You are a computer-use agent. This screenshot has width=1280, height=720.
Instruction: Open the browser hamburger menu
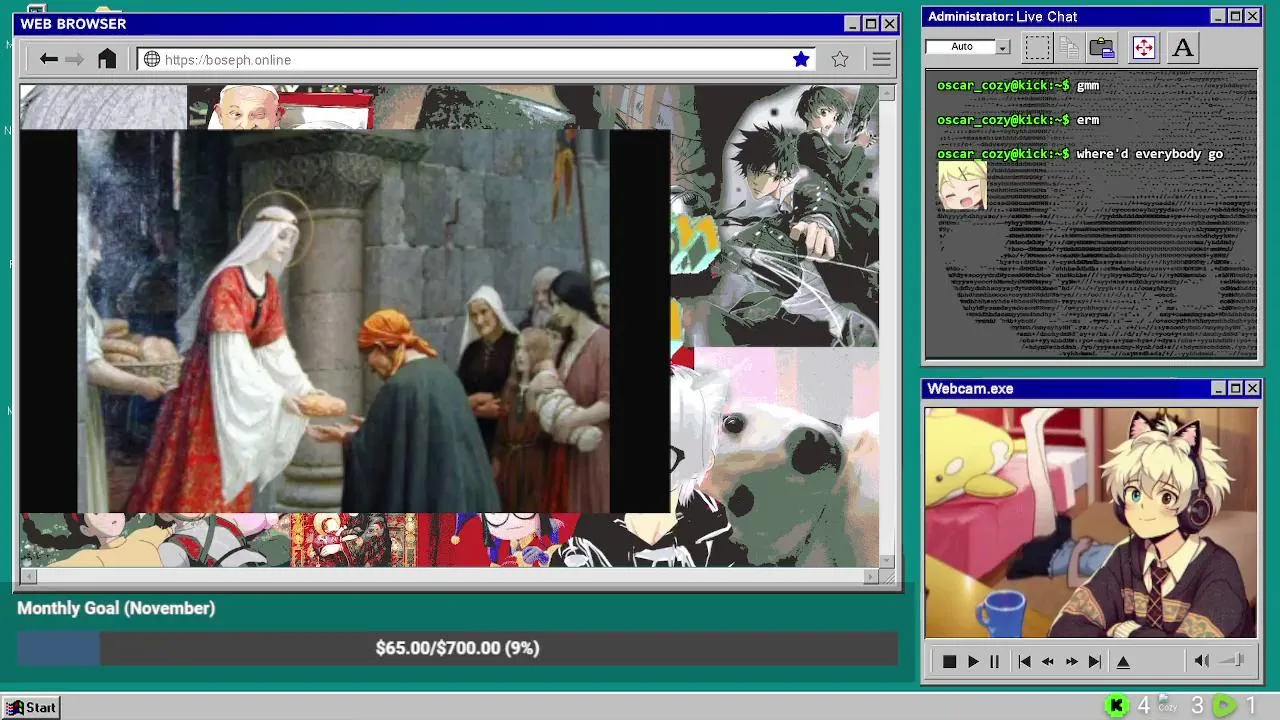click(881, 59)
